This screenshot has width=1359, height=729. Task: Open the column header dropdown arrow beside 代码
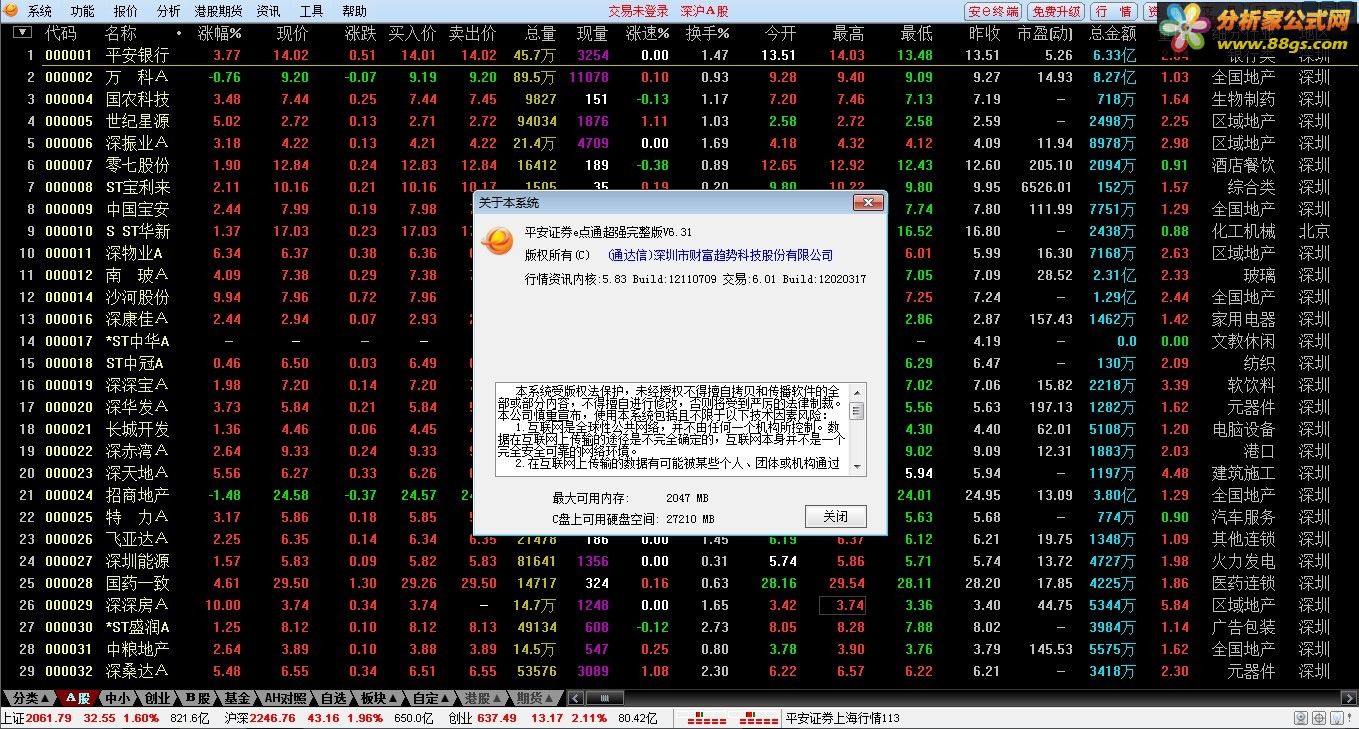22,33
